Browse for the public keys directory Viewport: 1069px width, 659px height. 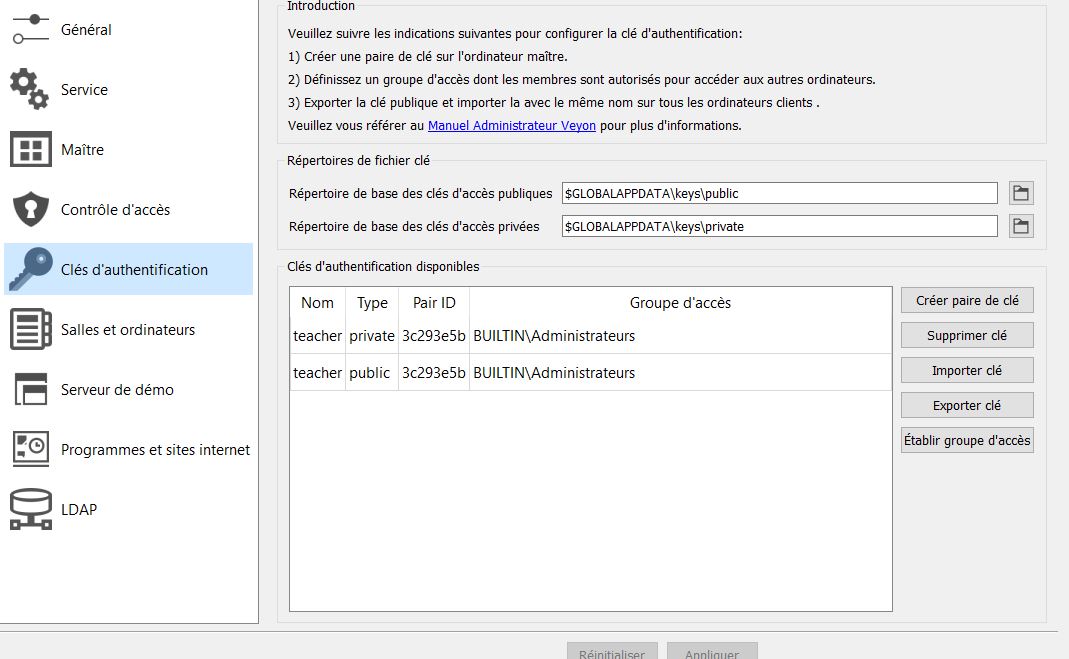[1020, 192]
